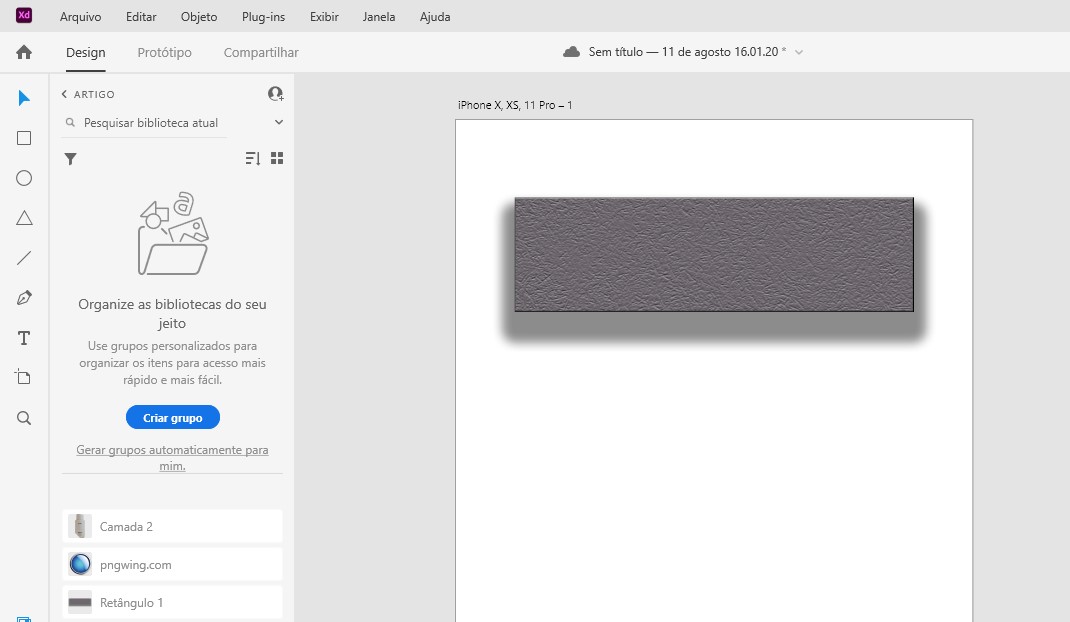Open the Plug-ins menu
This screenshot has height=622, width=1070.
(x=263, y=16)
